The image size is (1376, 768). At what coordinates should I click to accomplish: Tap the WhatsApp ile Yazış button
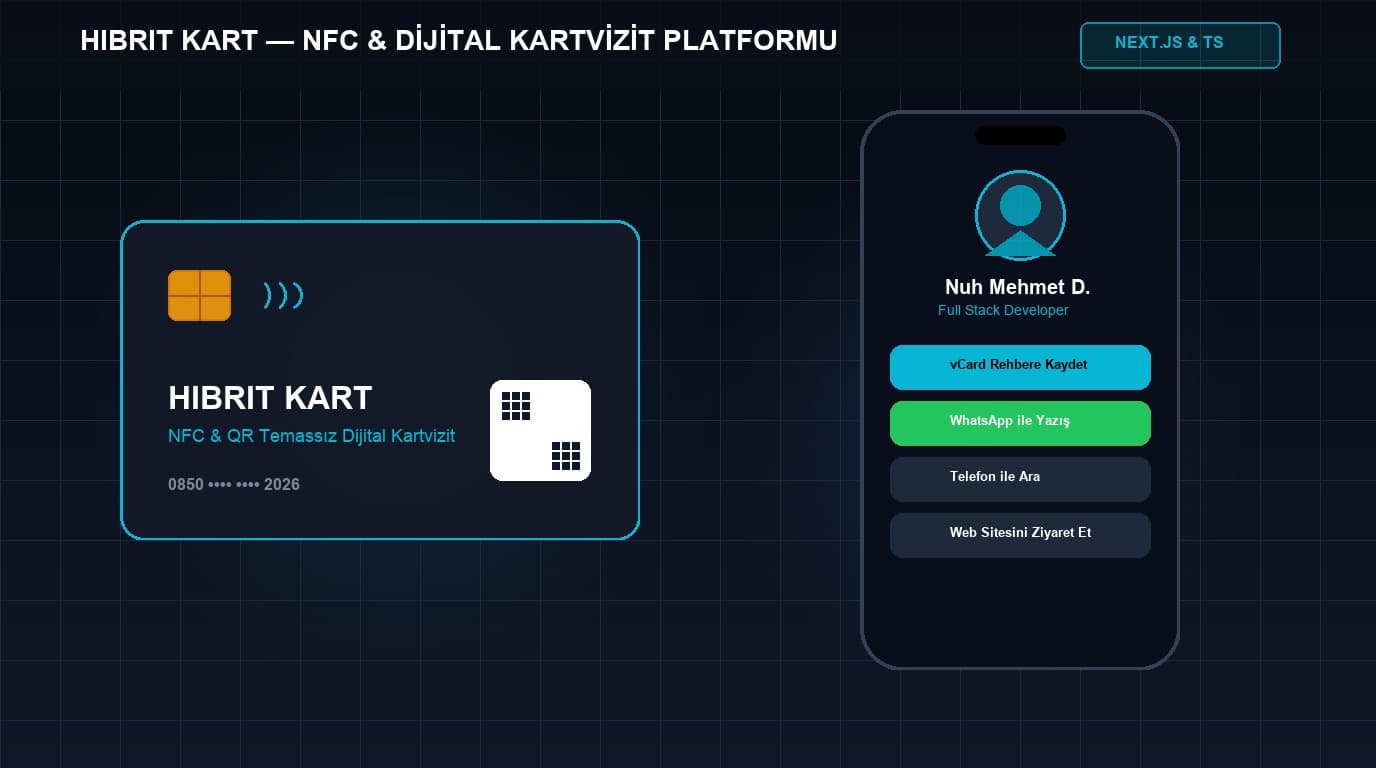[x=1020, y=423]
